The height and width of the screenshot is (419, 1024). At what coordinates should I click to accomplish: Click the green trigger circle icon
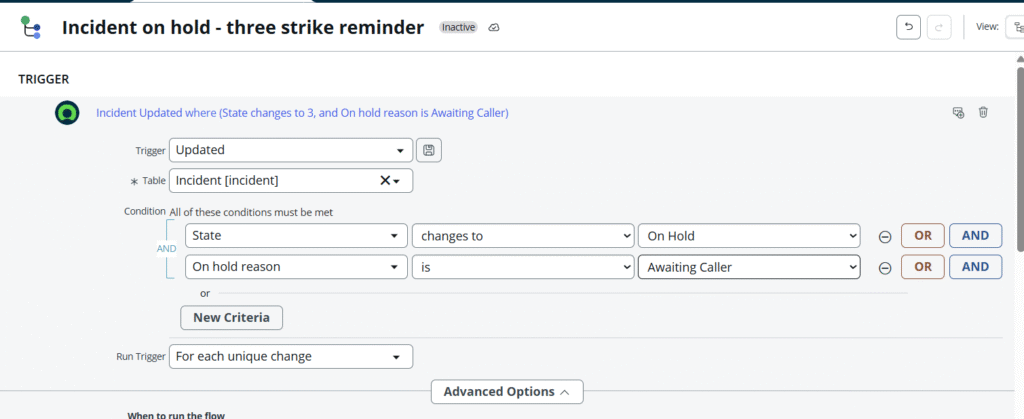pos(67,113)
